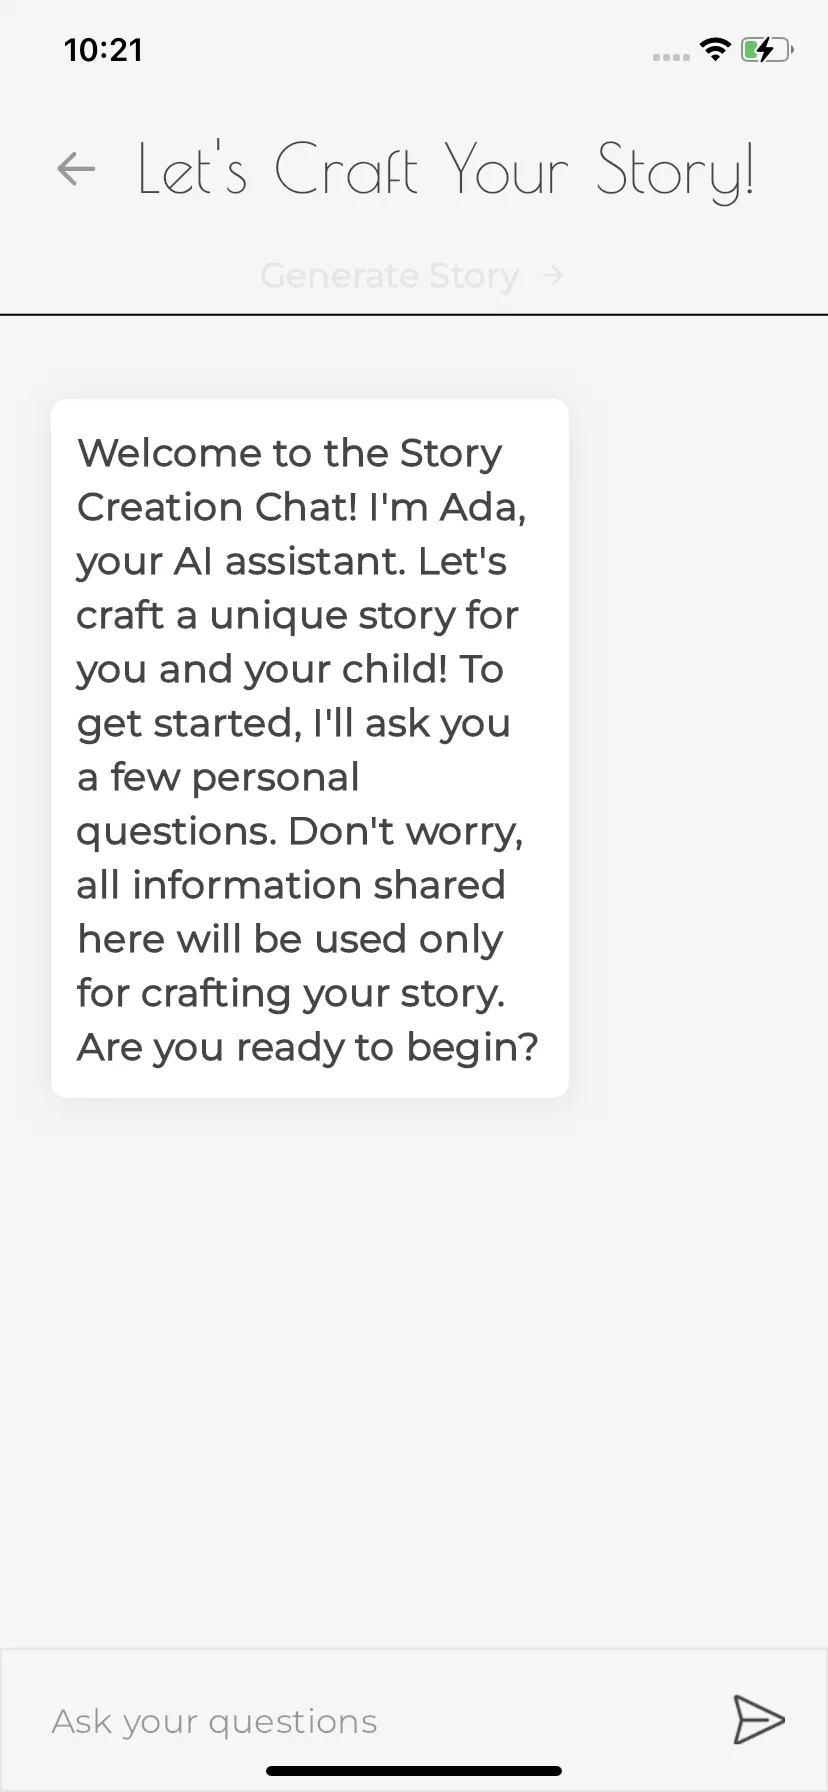Image resolution: width=828 pixels, height=1792 pixels.
Task: Click the divider line under Generate Story
Action: 414,314
